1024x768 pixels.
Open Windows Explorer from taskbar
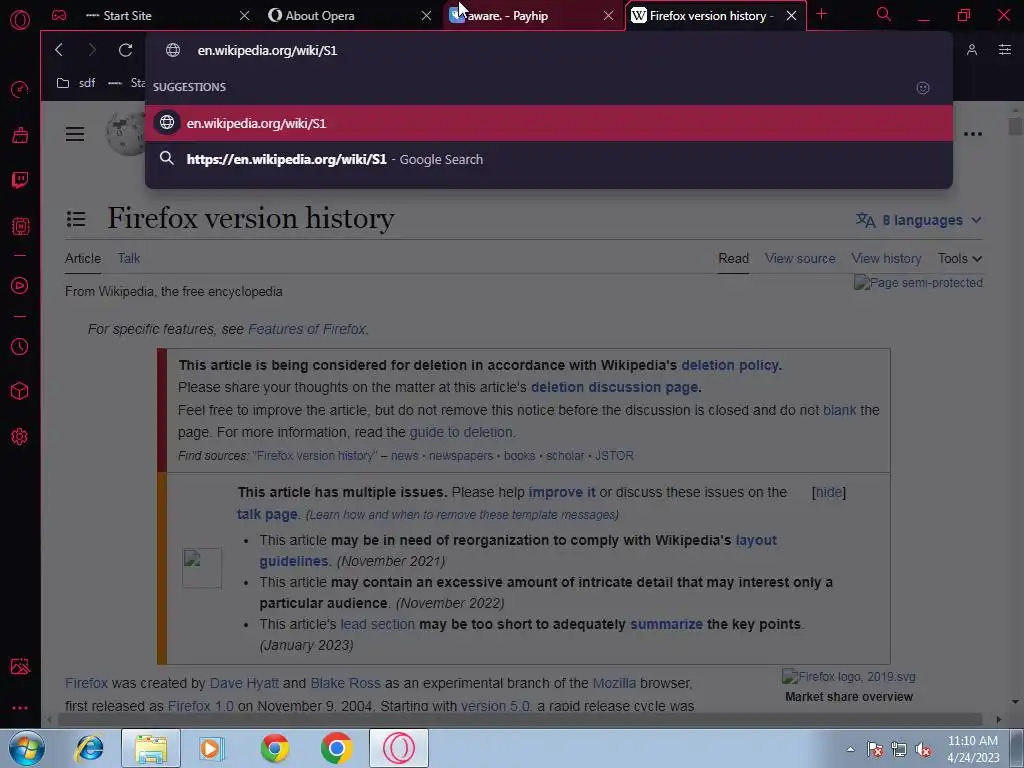point(151,748)
